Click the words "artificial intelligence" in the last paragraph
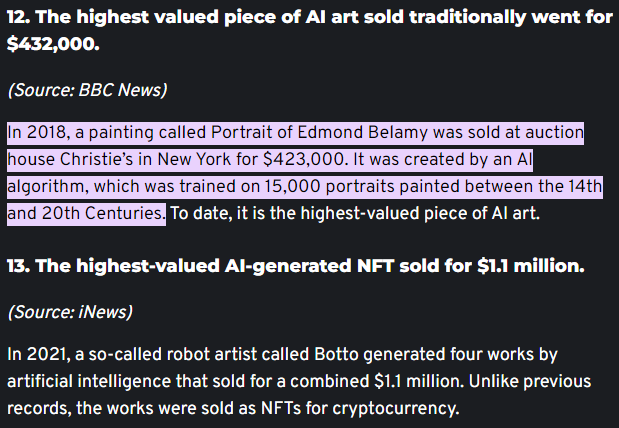Image resolution: width=619 pixels, height=428 pixels. pos(81,382)
